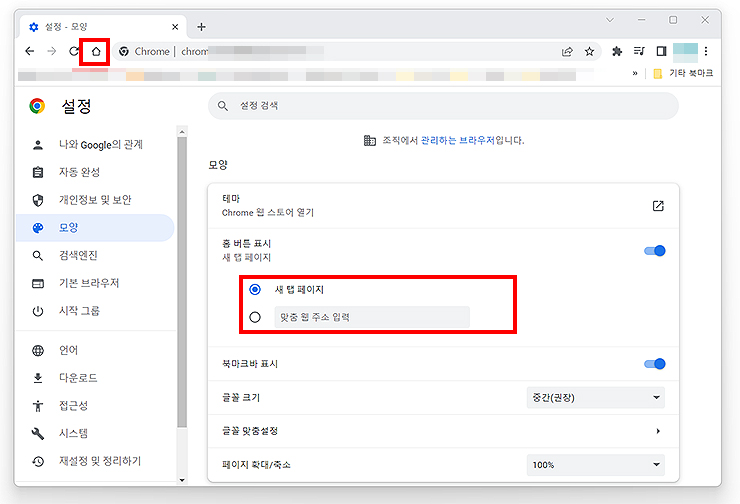Screen dimensions: 740x504
Task: Click the person icon for 나와 Google의 관계
Action: (38, 145)
